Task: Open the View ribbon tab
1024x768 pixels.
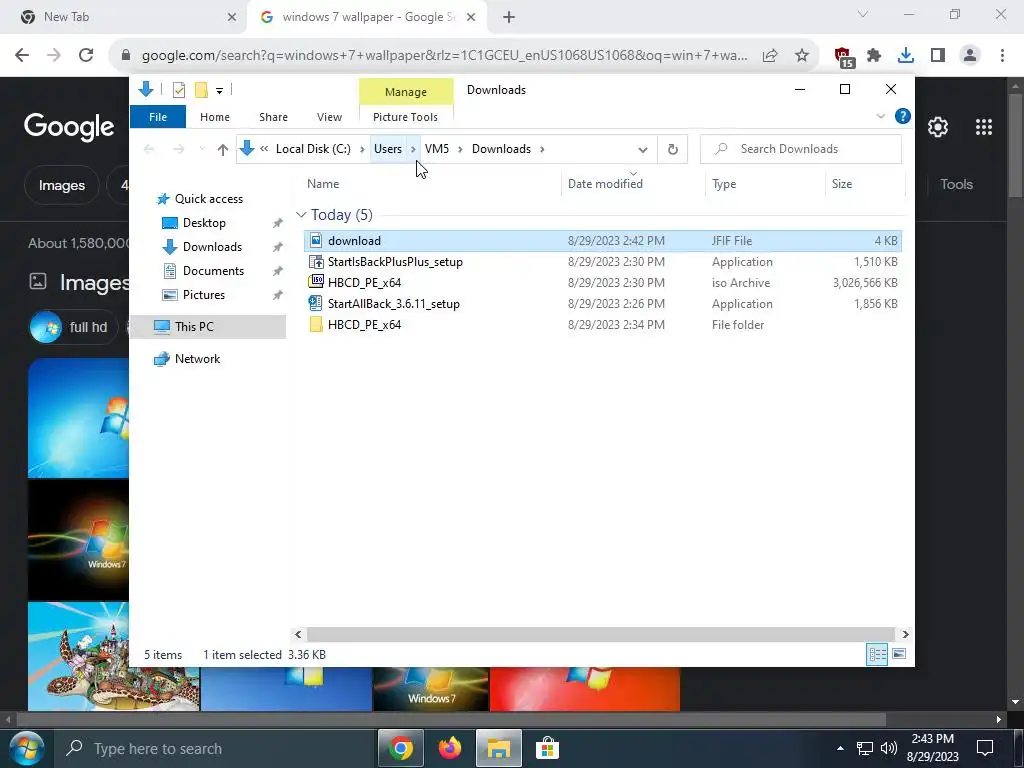Action: tap(329, 117)
